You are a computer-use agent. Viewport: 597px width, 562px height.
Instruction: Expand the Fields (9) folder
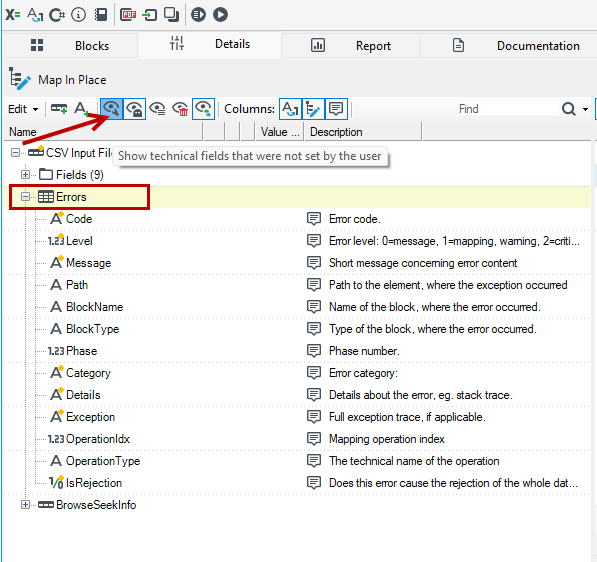25,175
